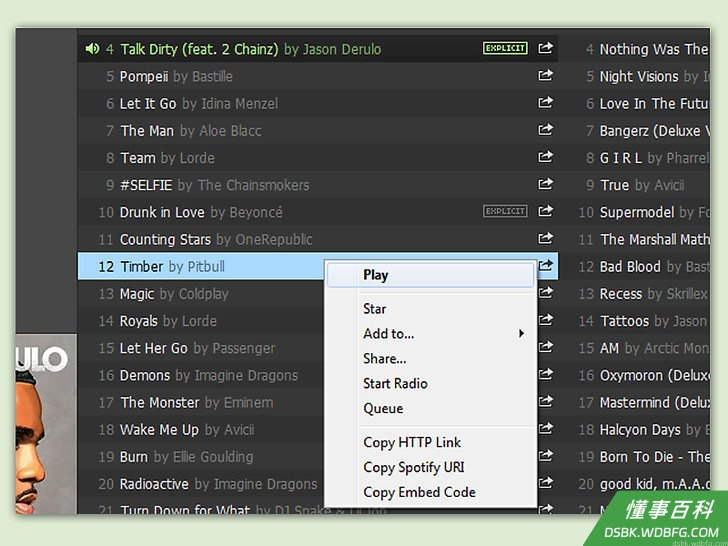Click the share icon for Let It Go
Screen dimensions: 728x546
point(546,102)
